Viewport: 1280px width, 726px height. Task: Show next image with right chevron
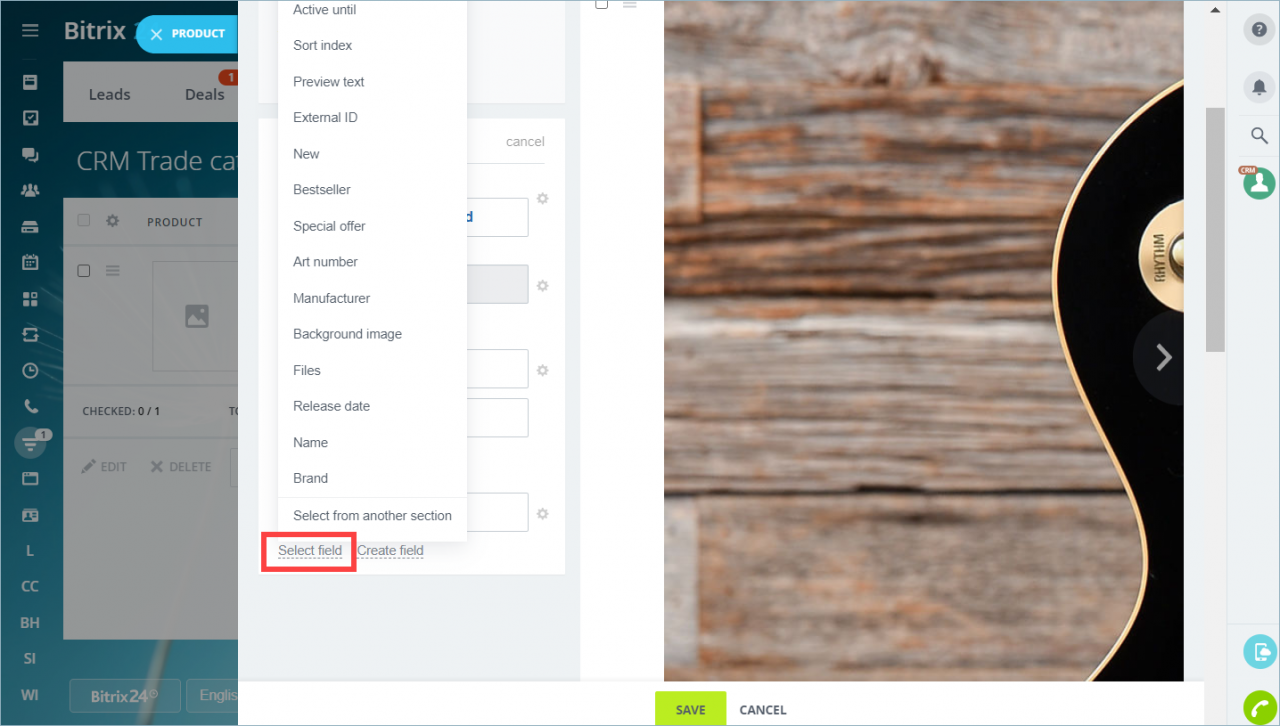[1163, 357]
